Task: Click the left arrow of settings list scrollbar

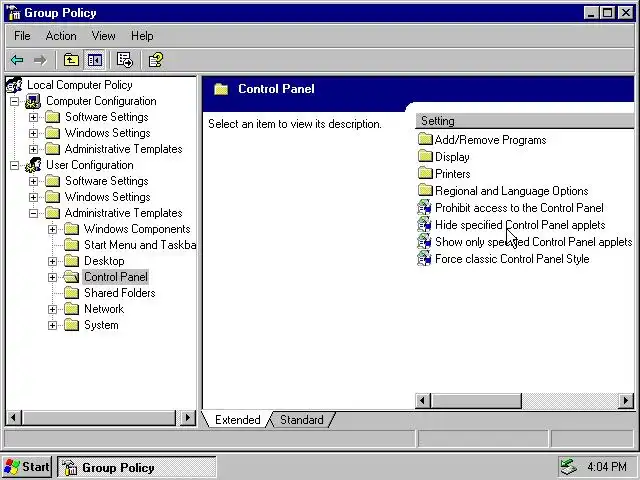Action: pyautogui.click(x=422, y=401)
